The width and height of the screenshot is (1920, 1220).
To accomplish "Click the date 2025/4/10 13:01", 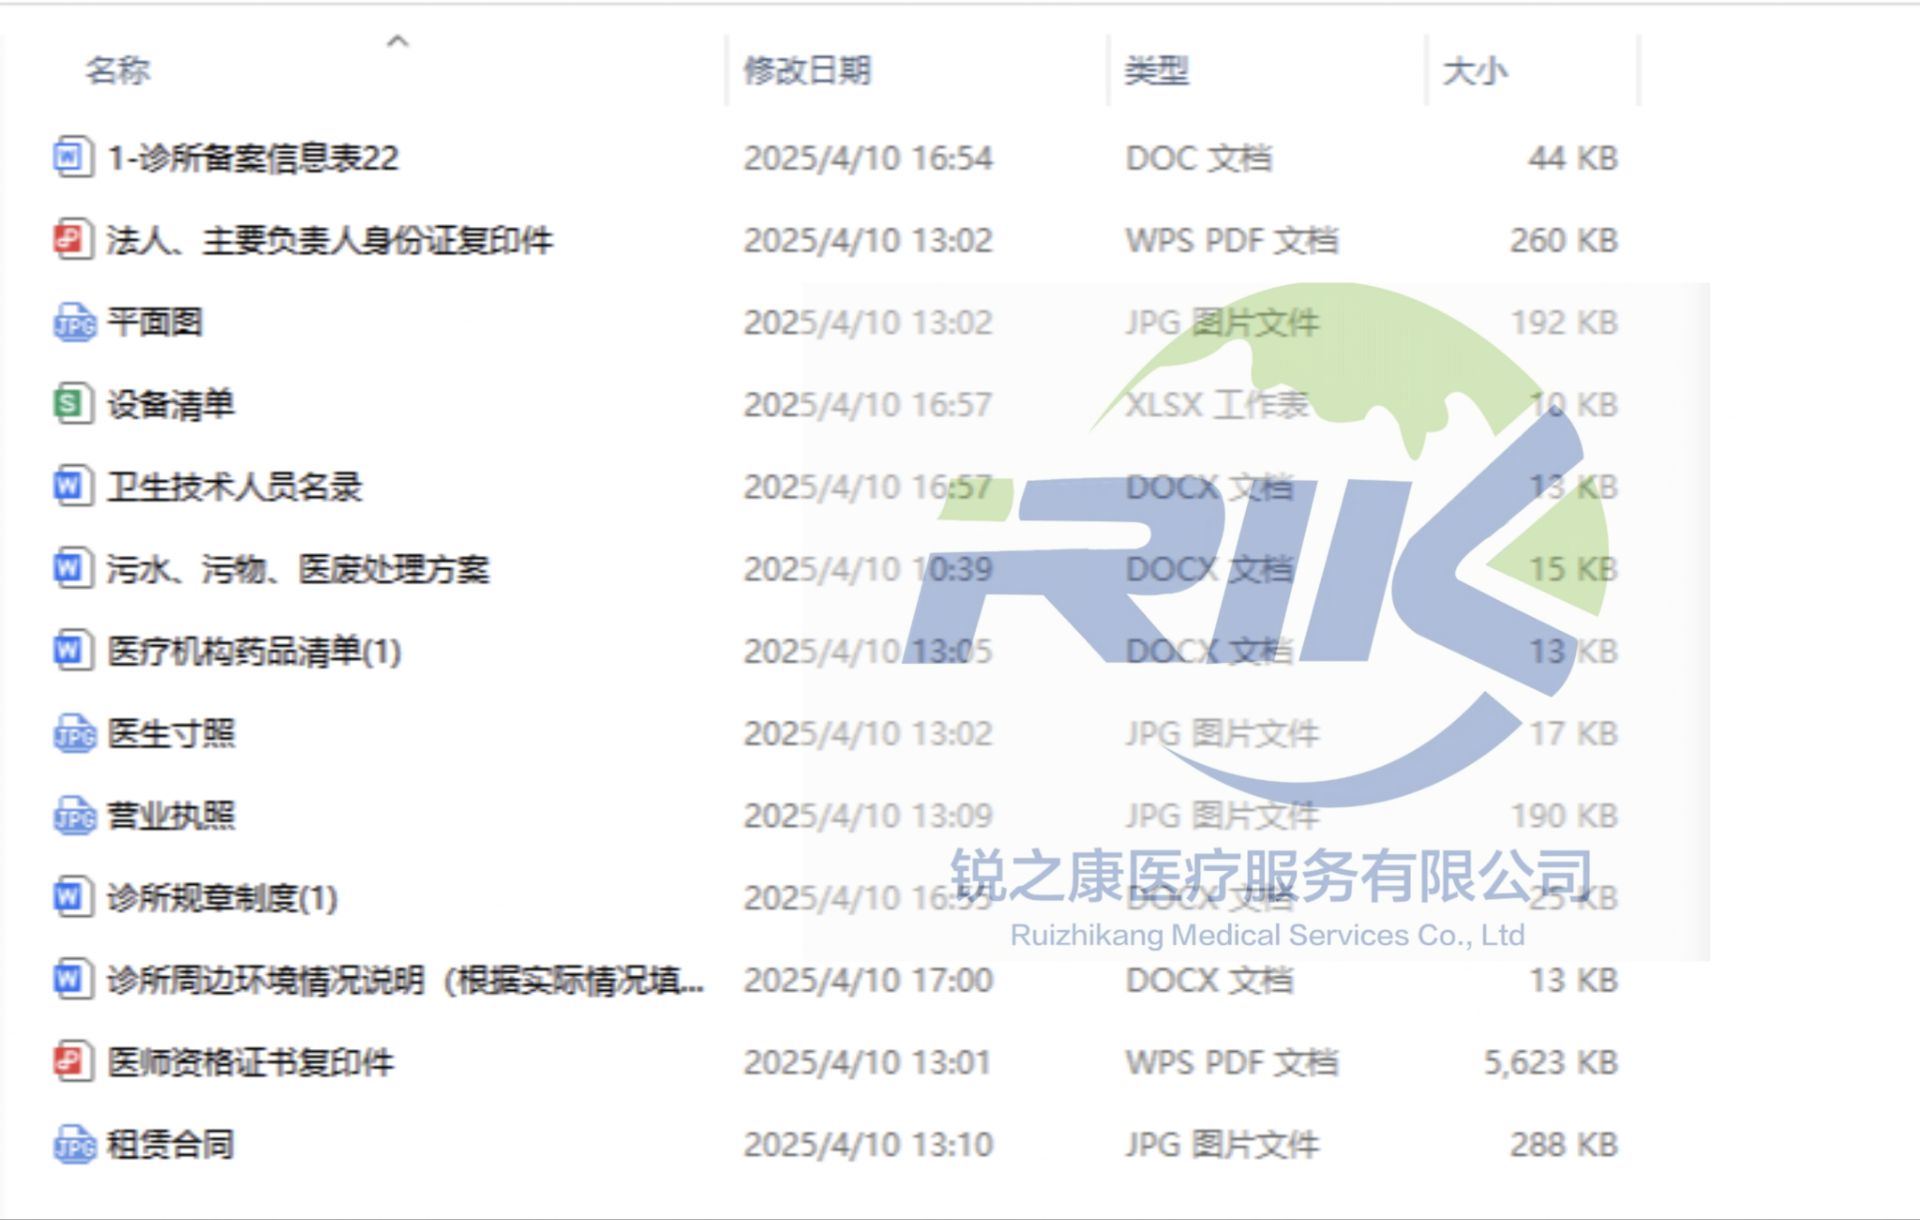I will point(868,1062).
